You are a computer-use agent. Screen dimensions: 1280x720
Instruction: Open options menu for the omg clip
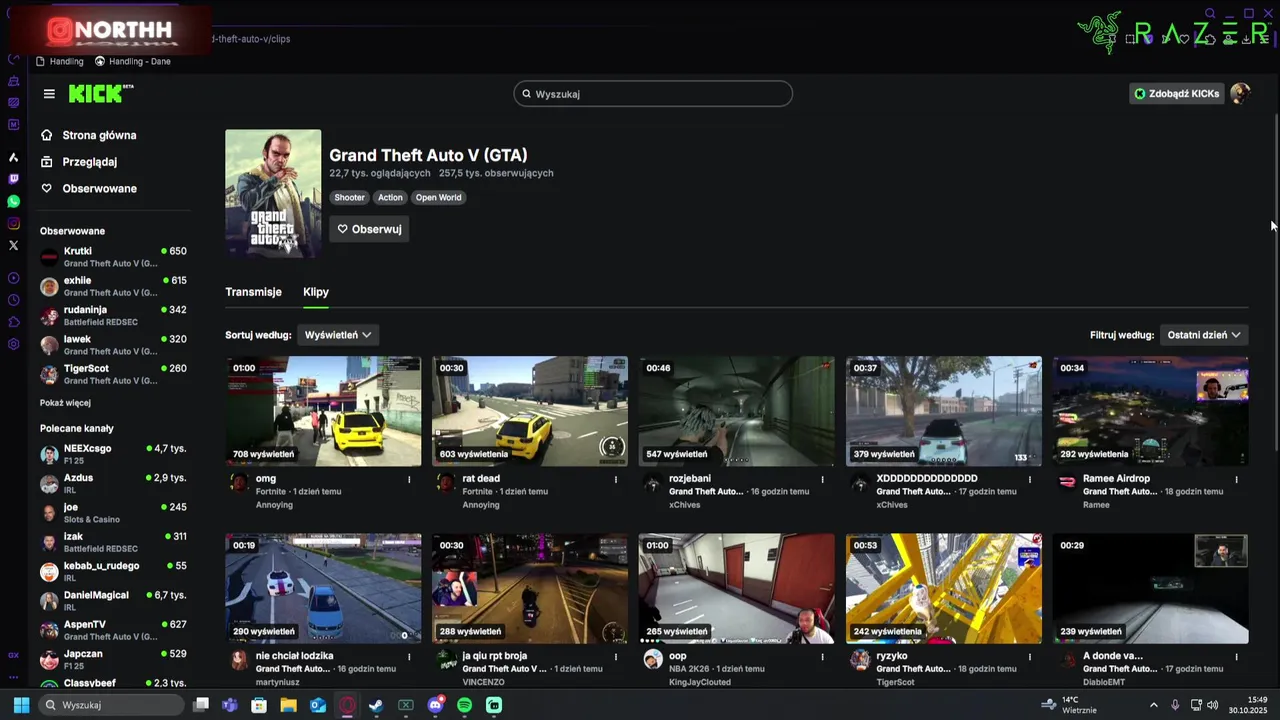[409, 479]
